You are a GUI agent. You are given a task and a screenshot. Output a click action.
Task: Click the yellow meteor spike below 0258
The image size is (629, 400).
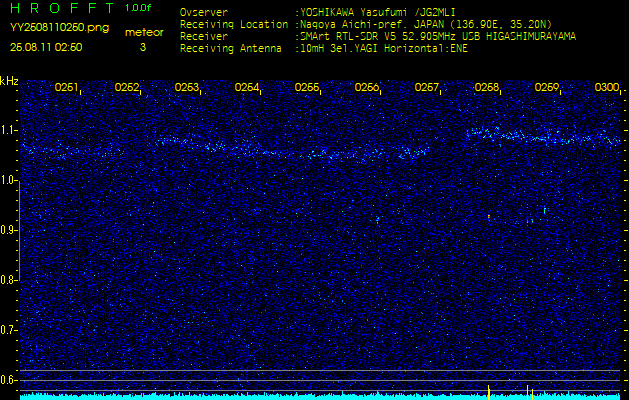pos(489,392)
